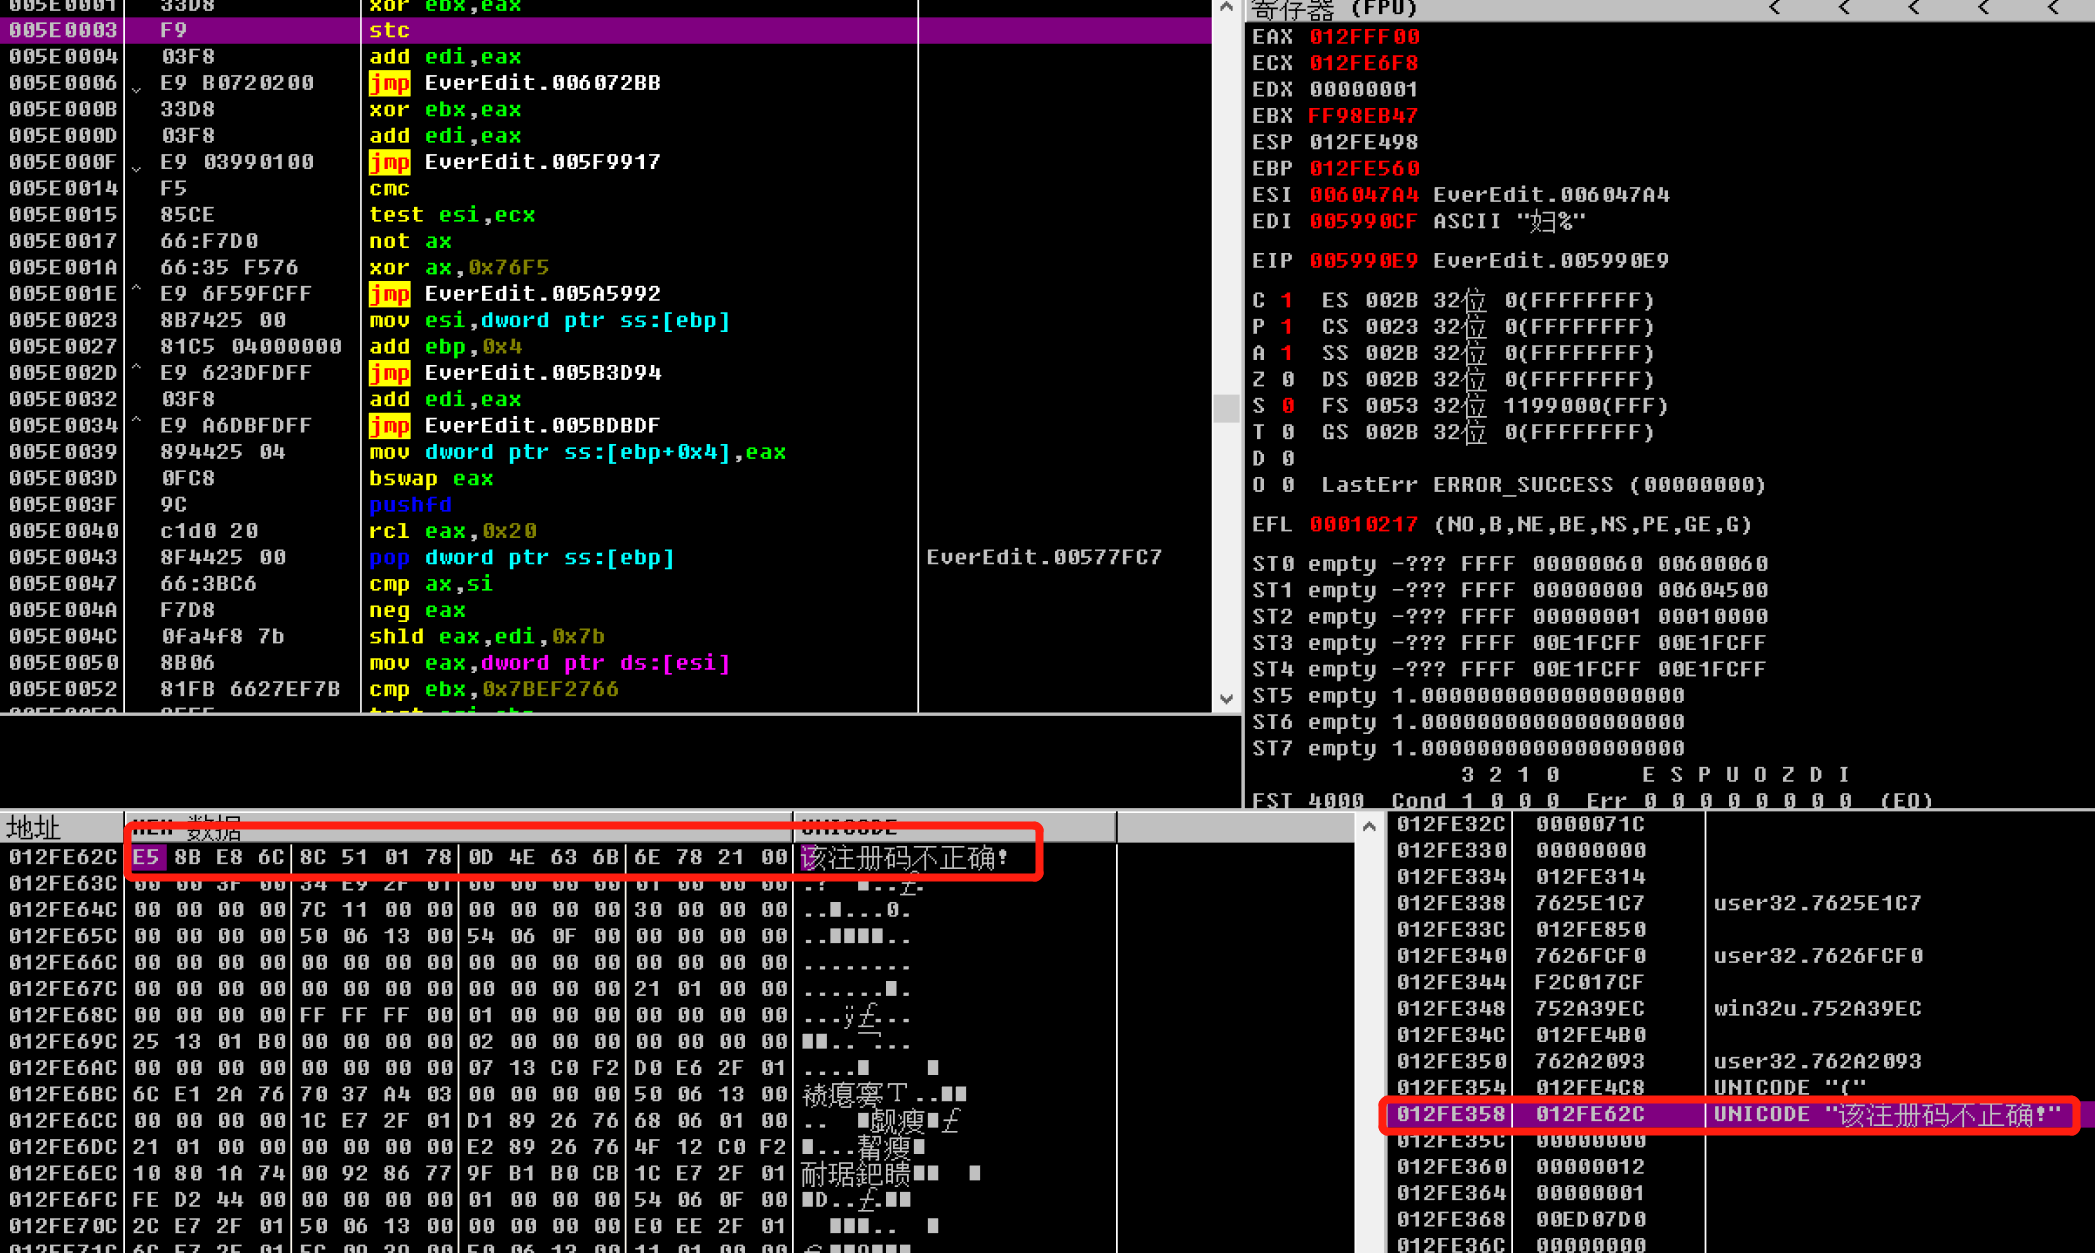2095x1253 pixels.
Task: Select jmp EverEdit.005B3D94 instruction
Action: (515, 373)
